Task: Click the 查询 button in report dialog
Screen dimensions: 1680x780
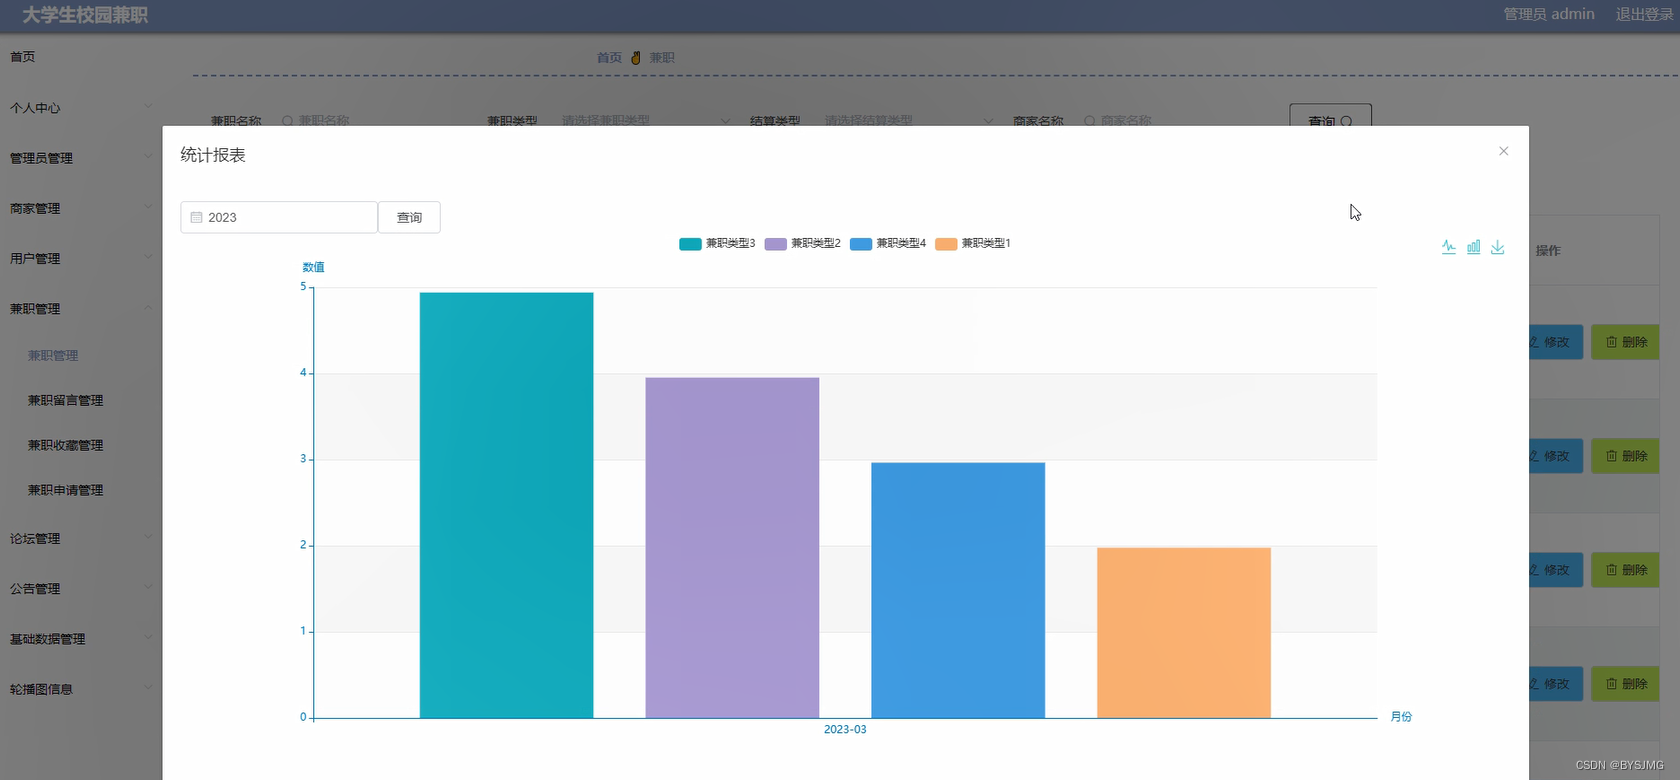Action: coord(409,217)
